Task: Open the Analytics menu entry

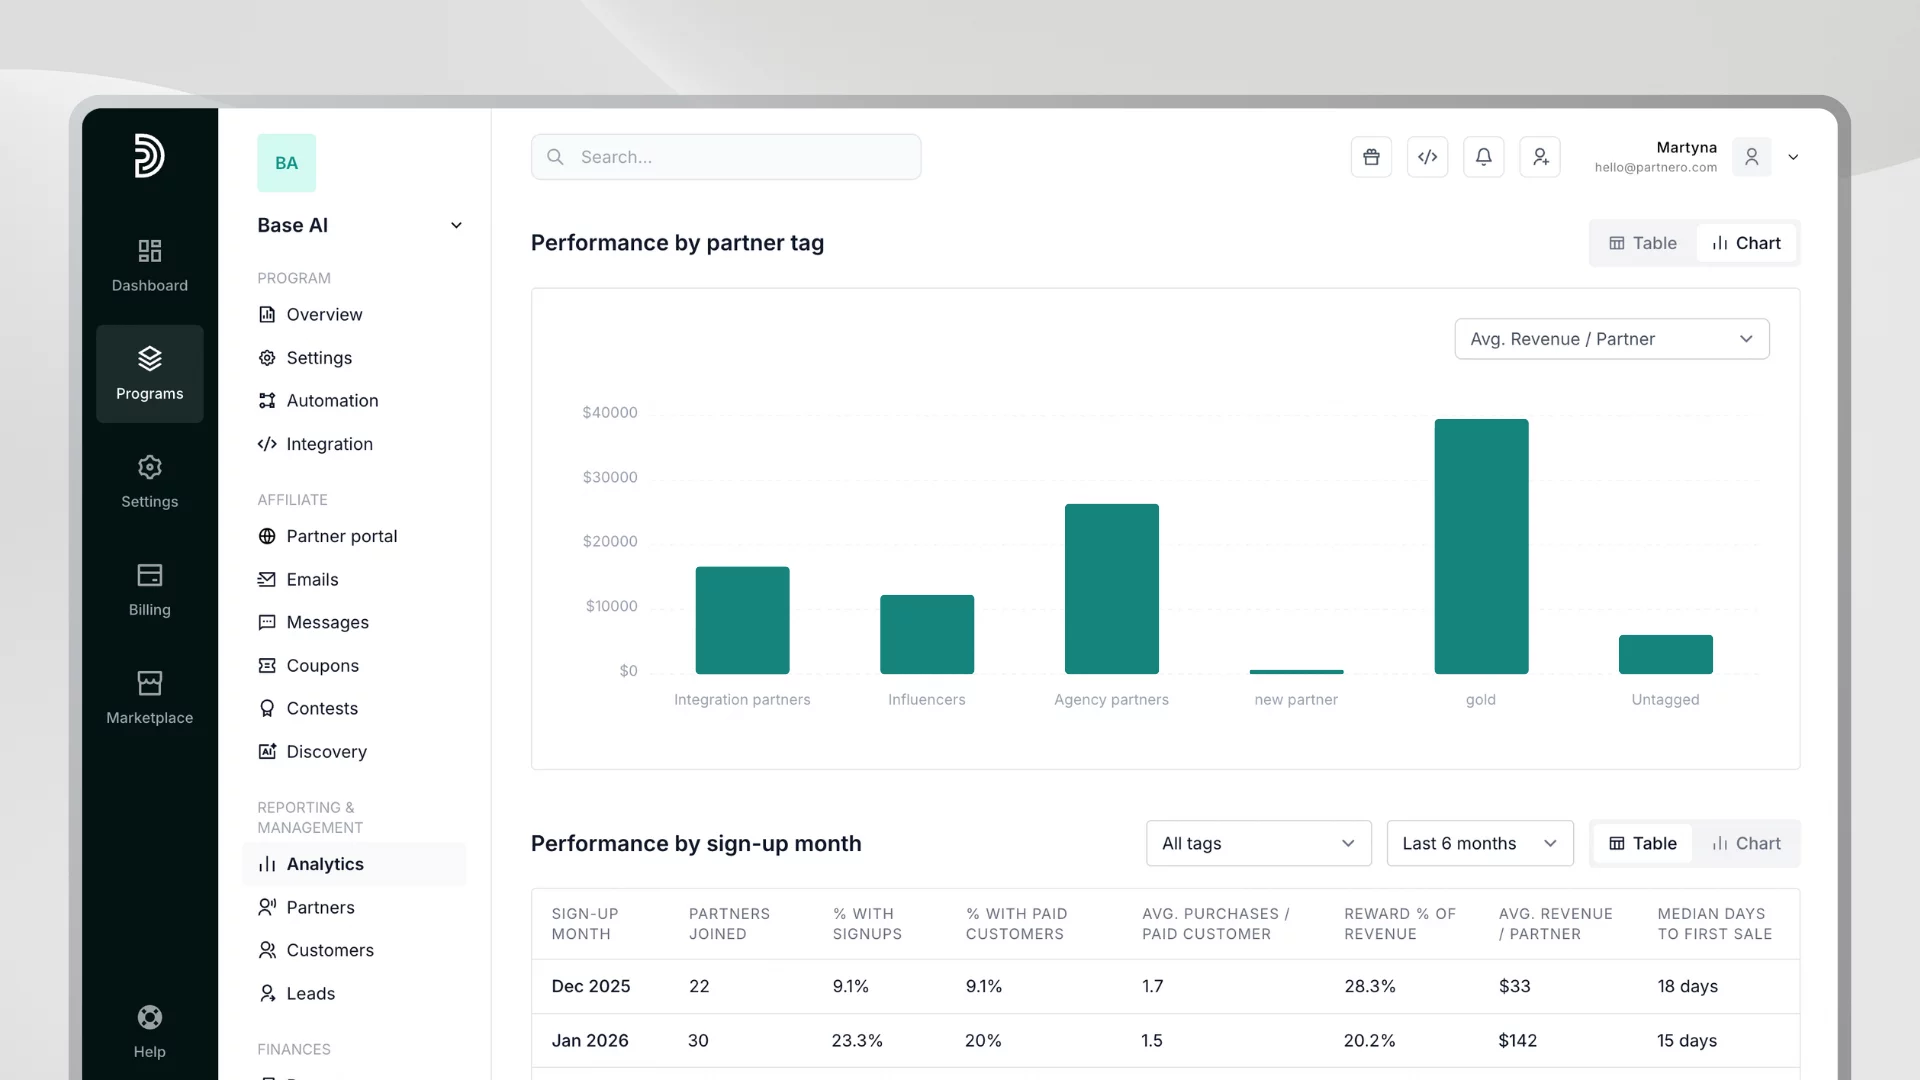Action: (324, 864)
